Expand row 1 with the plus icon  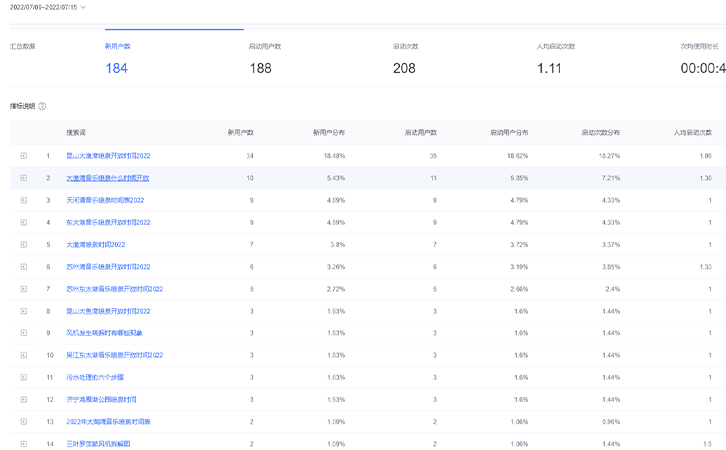pyautogui.click(x=24, y=156)
